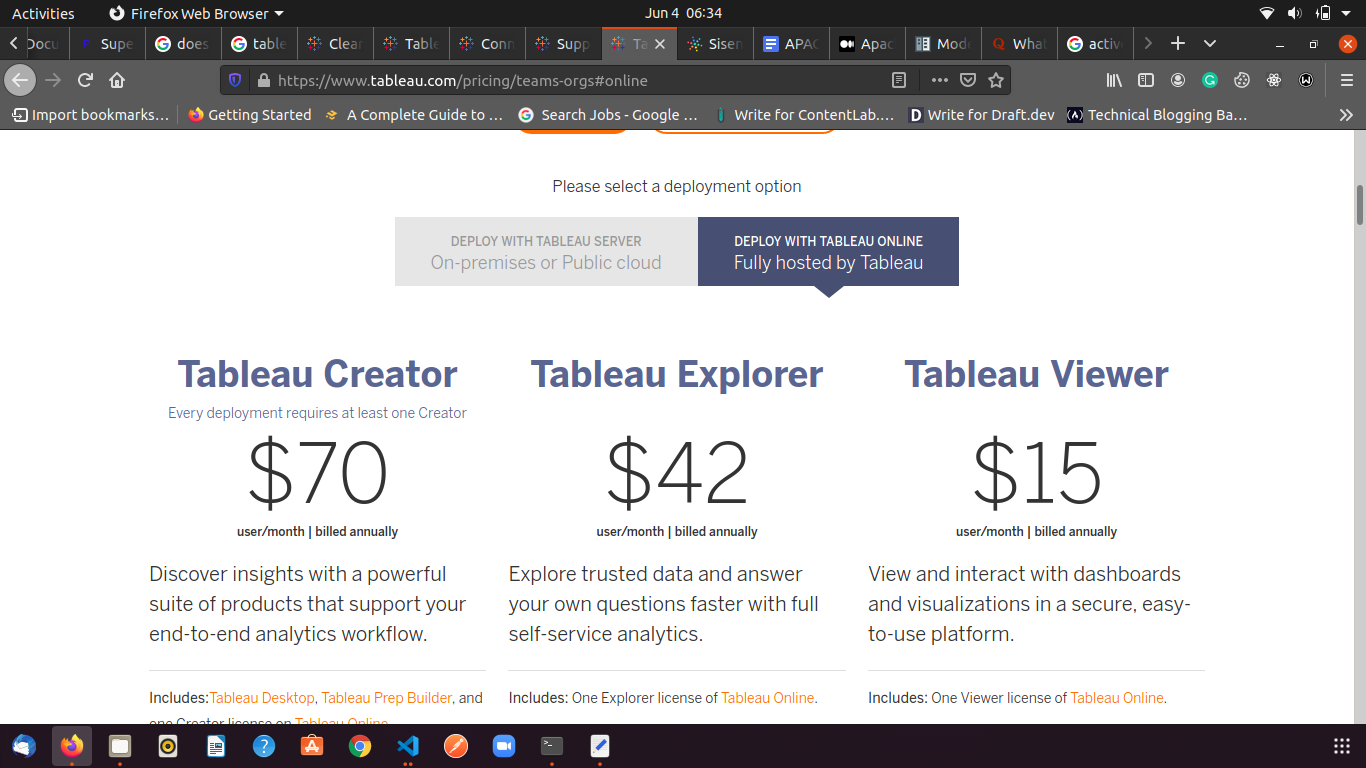
Task: Open Tableau Online link under Explorer
Action: [x=768, y=698]
